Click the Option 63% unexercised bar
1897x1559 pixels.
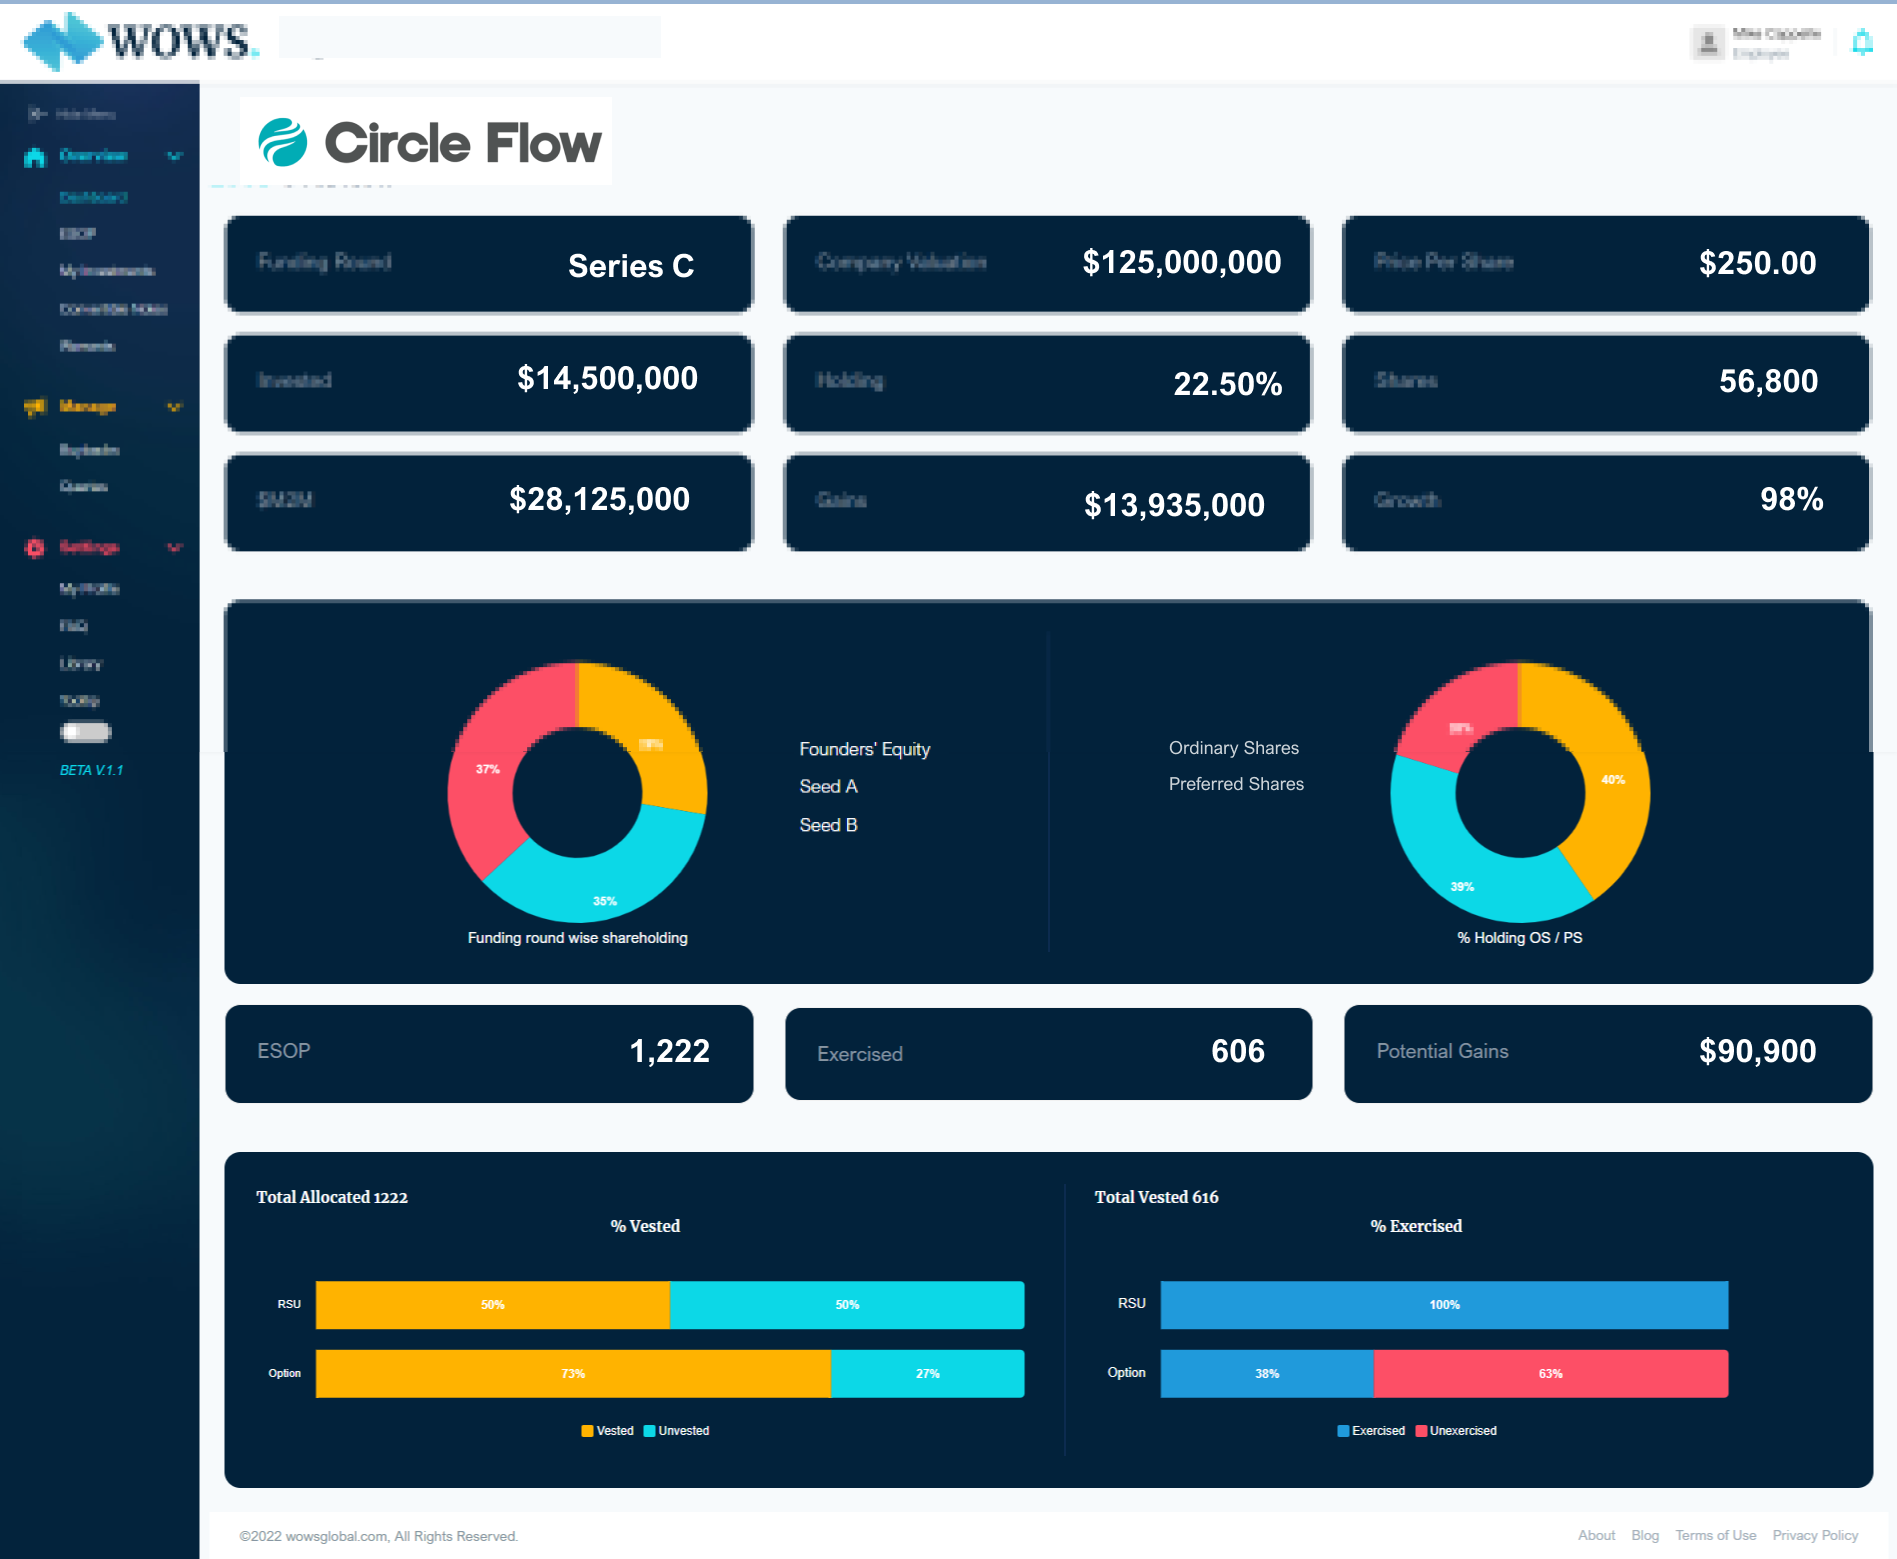(x=1551, y=1374)
